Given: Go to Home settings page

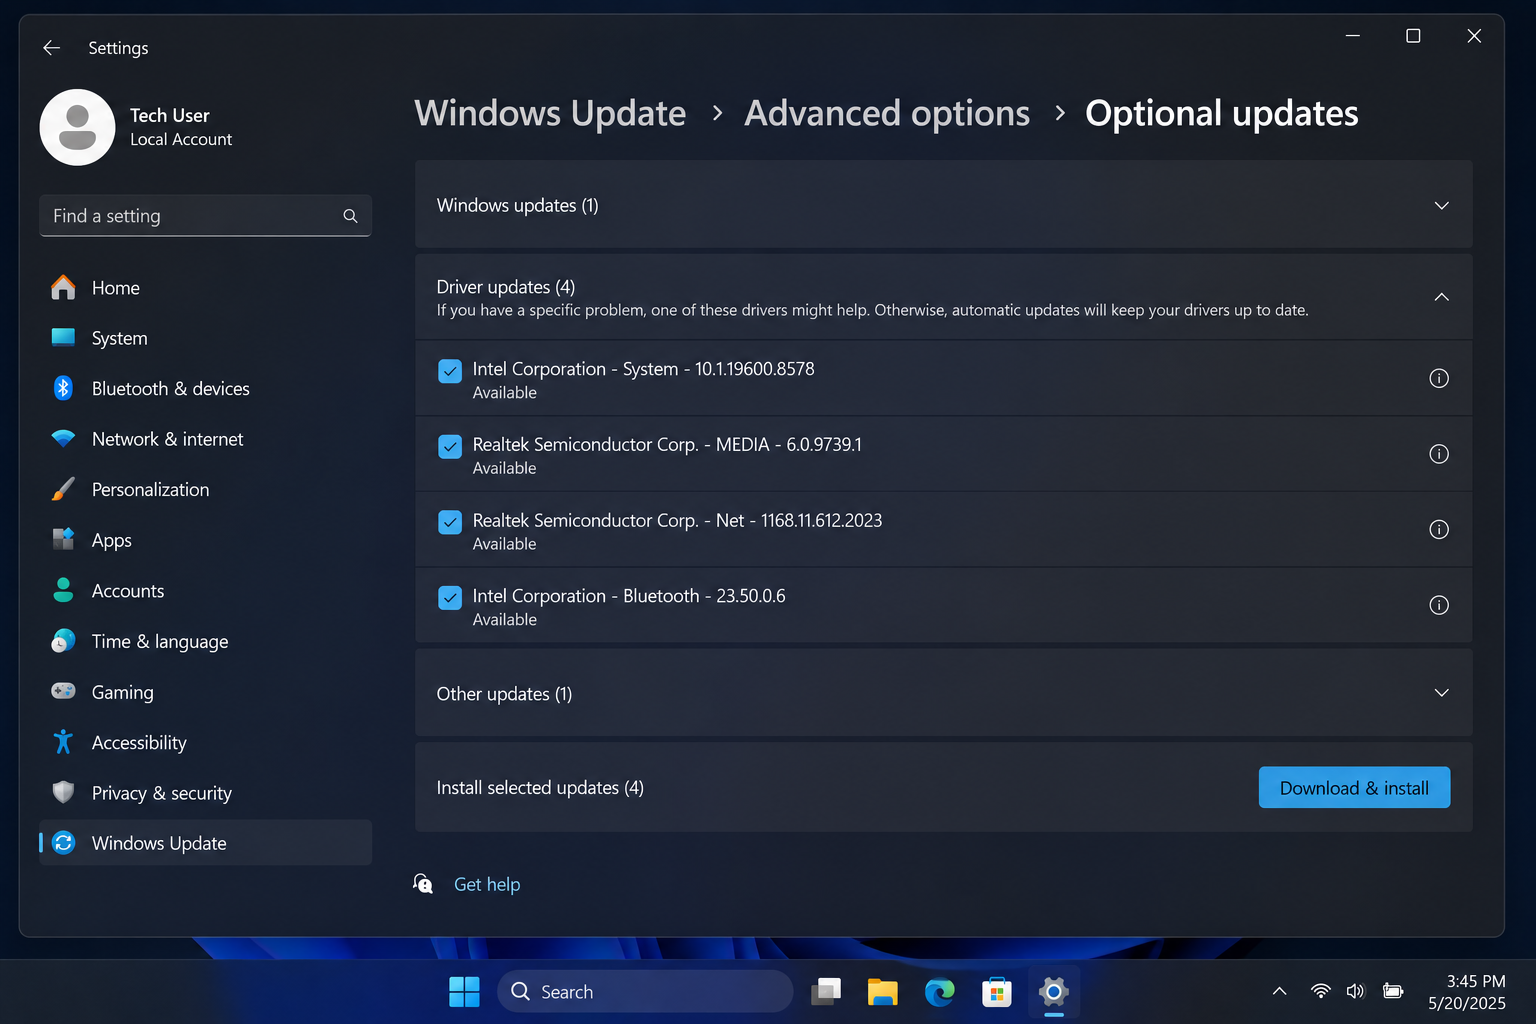Looking at the screenshot, I should point(205,288).
